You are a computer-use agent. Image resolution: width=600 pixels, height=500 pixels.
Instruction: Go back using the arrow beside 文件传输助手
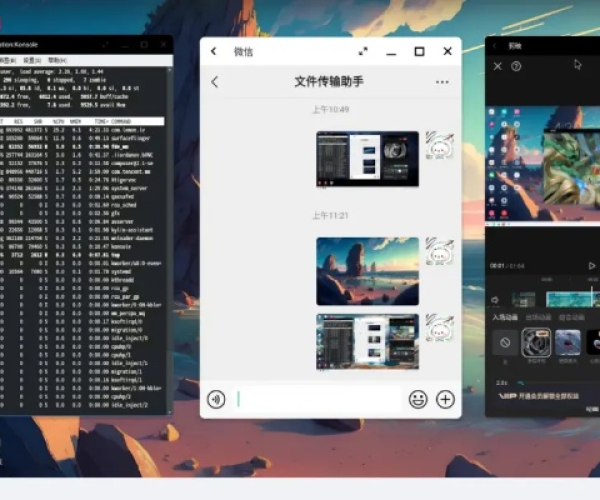(214, 82)
